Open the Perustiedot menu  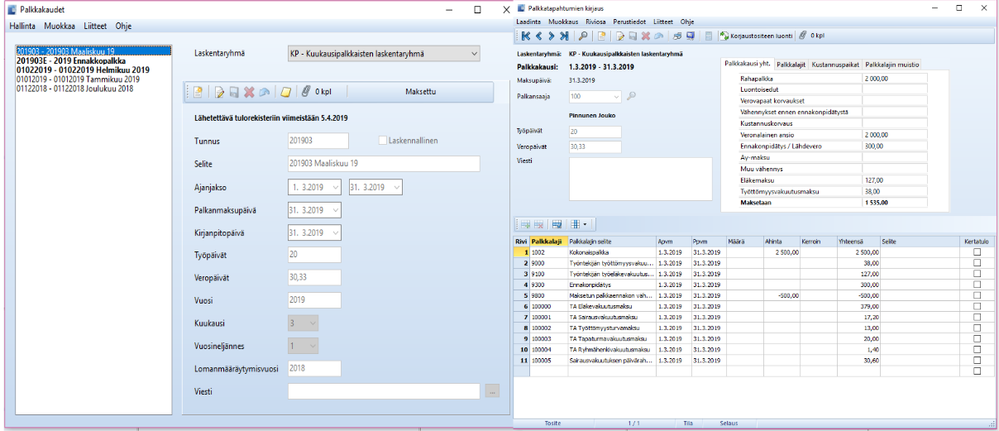[x=629, y=21]
